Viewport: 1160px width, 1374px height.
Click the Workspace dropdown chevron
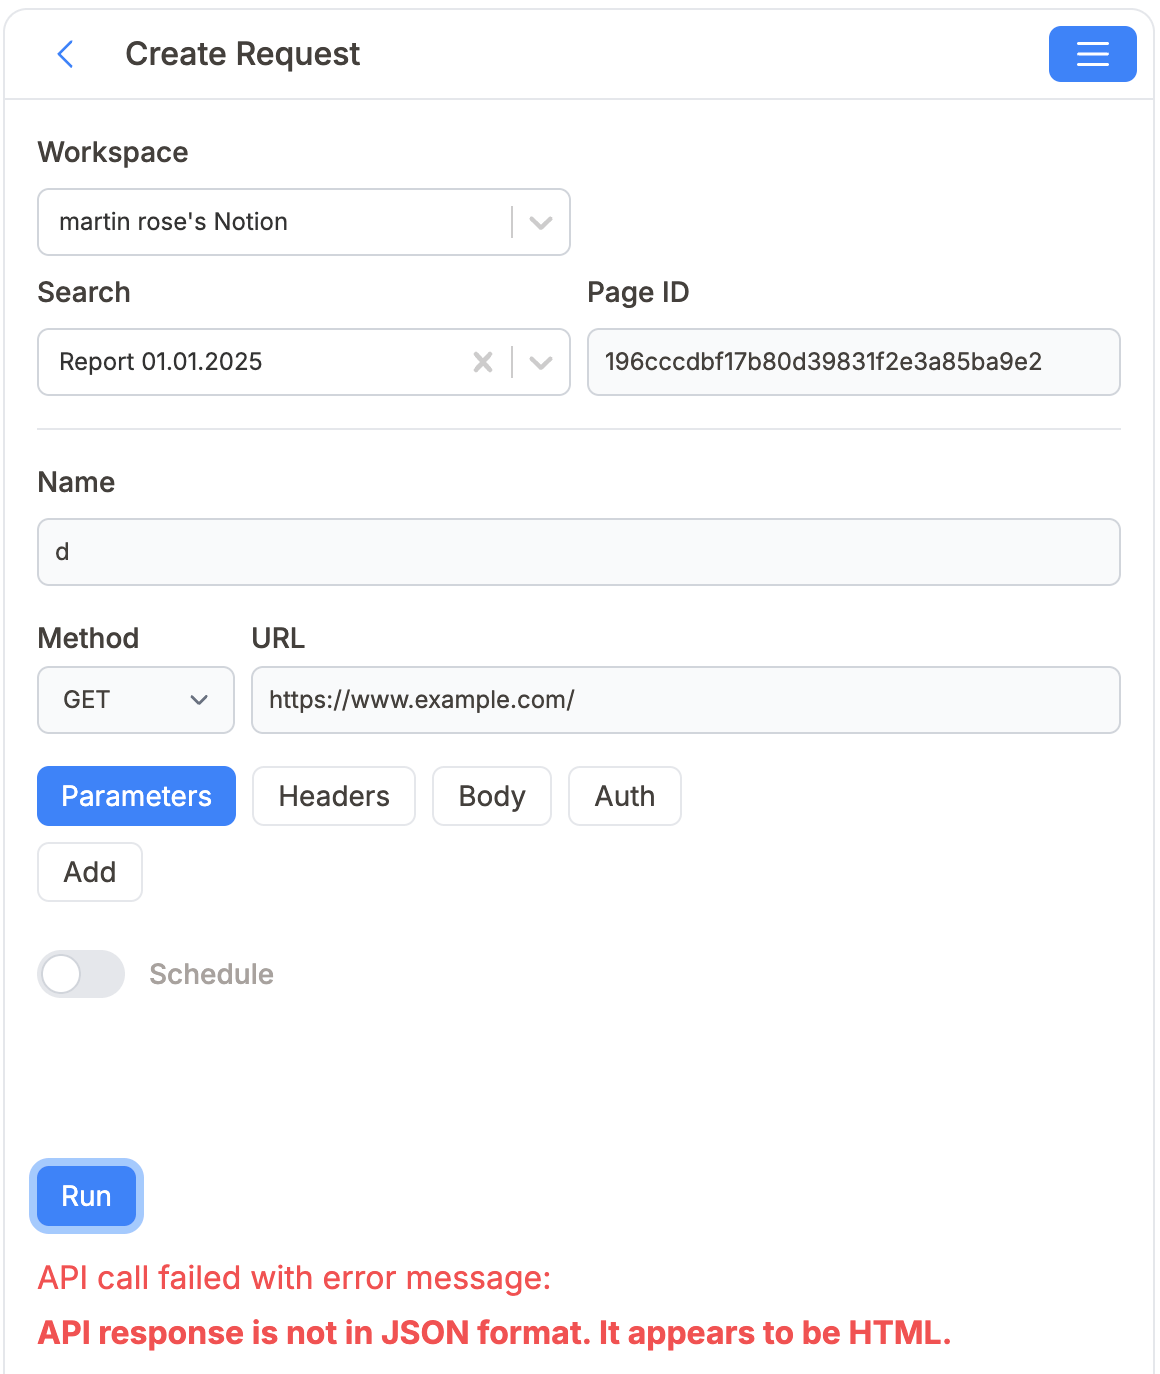541,222
